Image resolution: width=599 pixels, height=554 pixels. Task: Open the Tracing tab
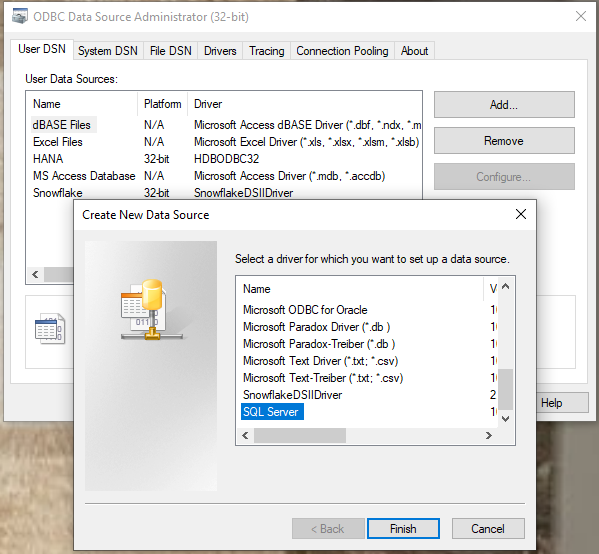pyautogui.click(x=267, y=51)
